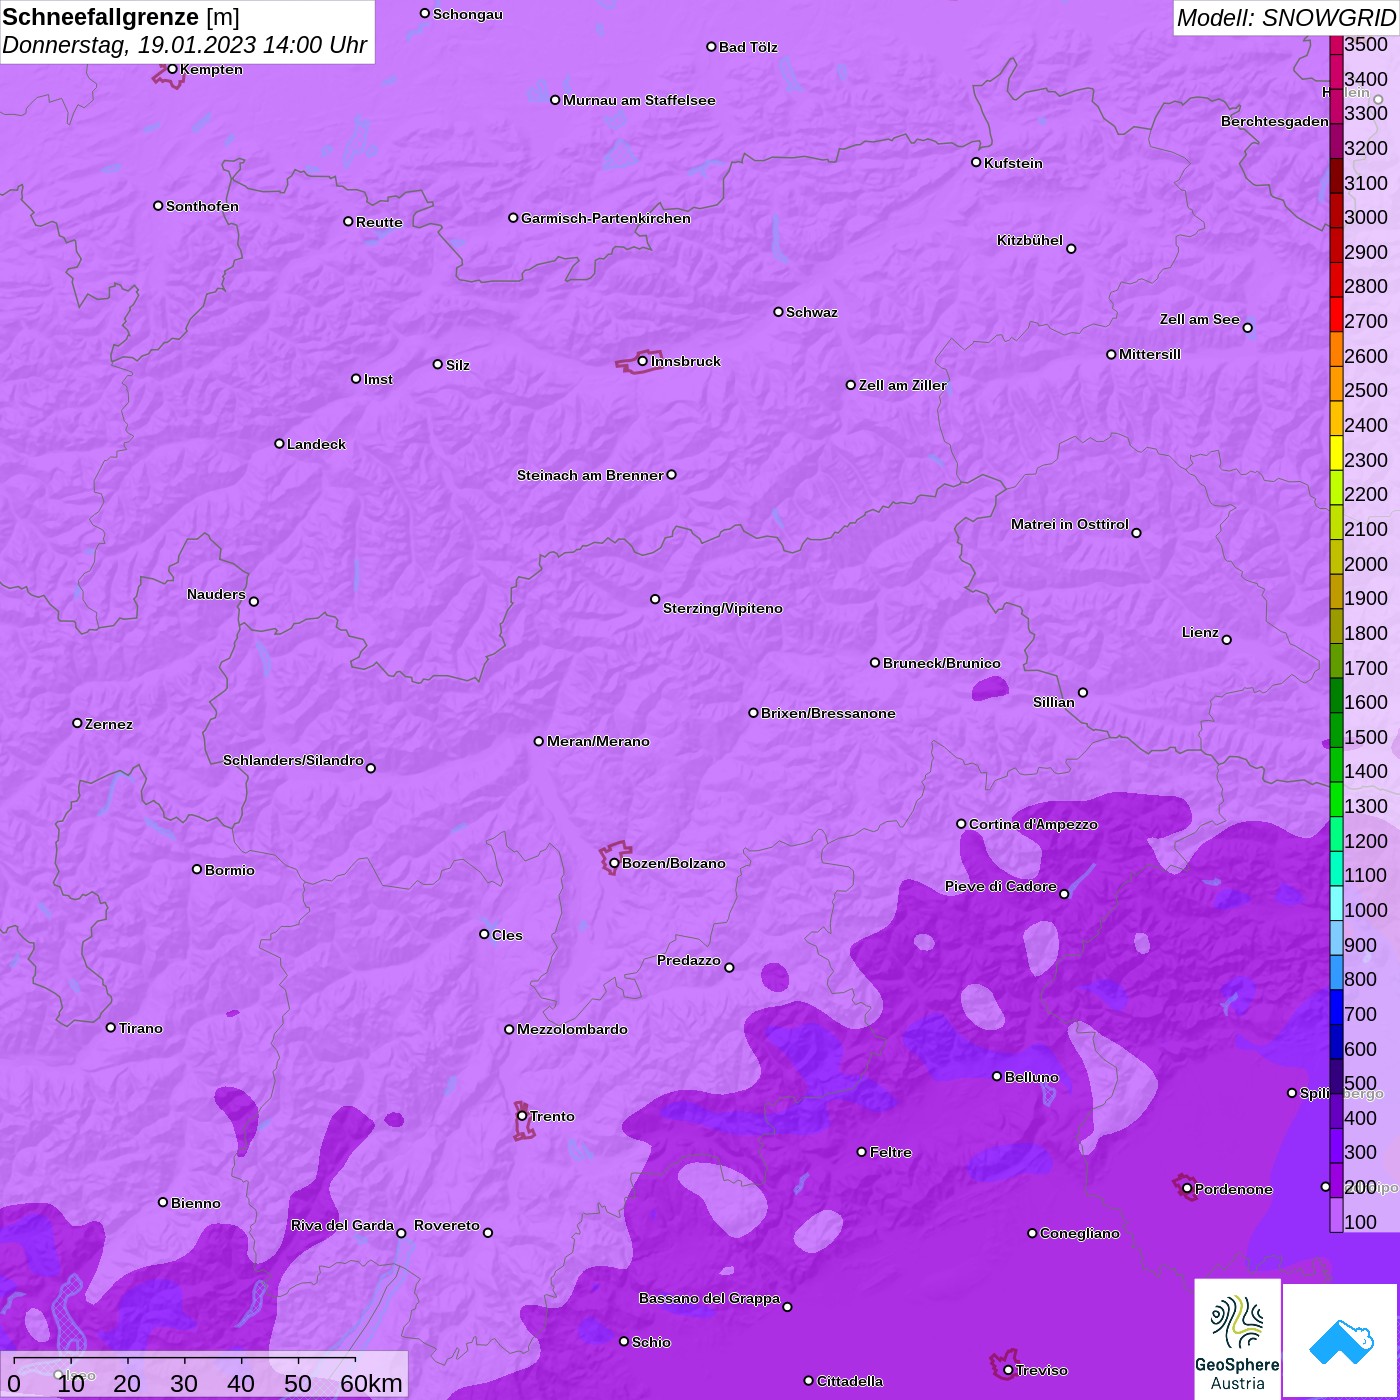Select the 700 m blue legend swatch

[1336, 1007]
